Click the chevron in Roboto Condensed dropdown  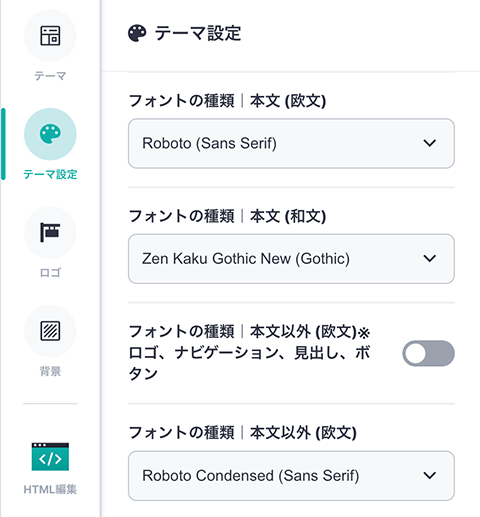point(430,476)
